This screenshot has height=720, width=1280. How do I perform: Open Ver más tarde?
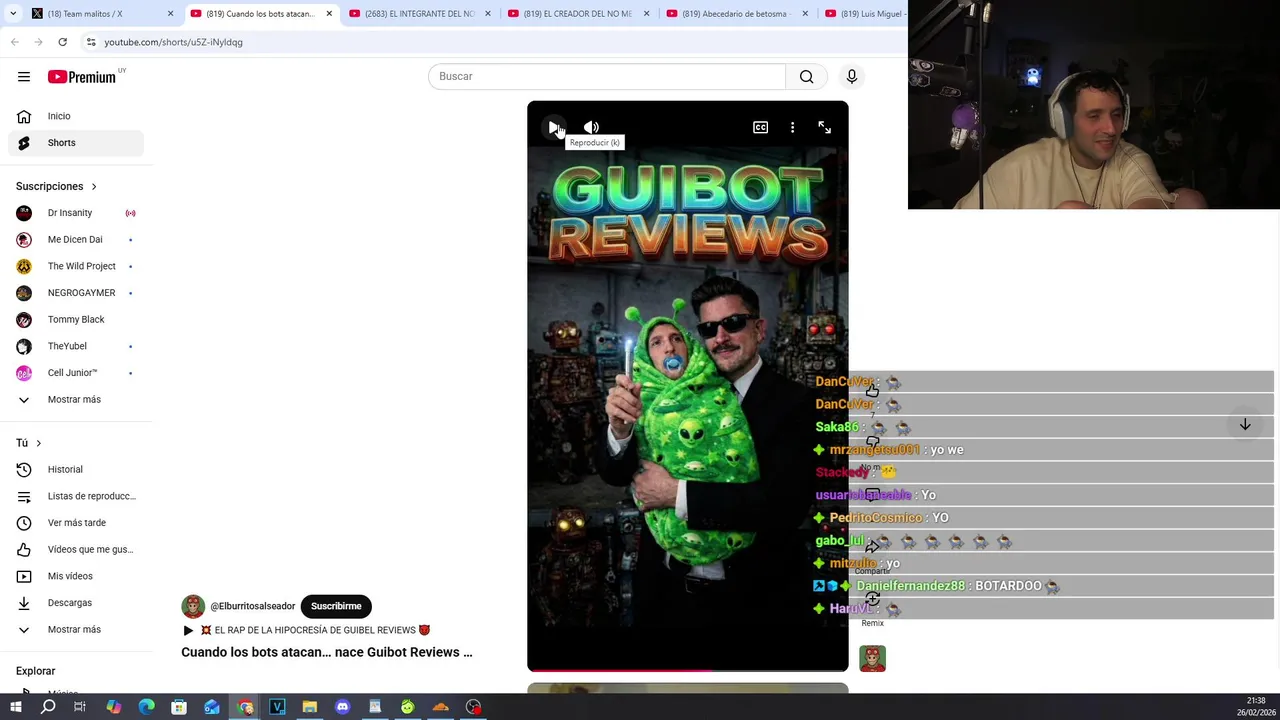pyautogui.click(x=76, y=523)
